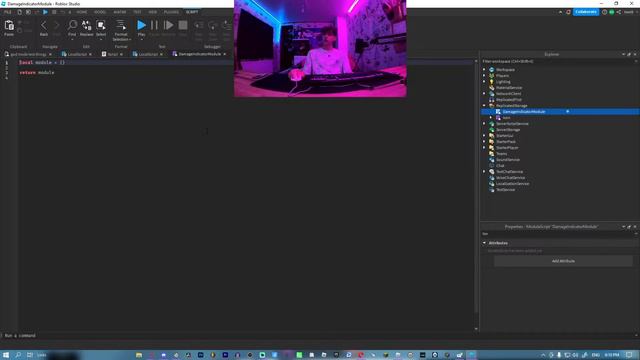The width and height of the screenshot is (640, 360).
Task: Expand the Players tree node
Action: (484, 76)
